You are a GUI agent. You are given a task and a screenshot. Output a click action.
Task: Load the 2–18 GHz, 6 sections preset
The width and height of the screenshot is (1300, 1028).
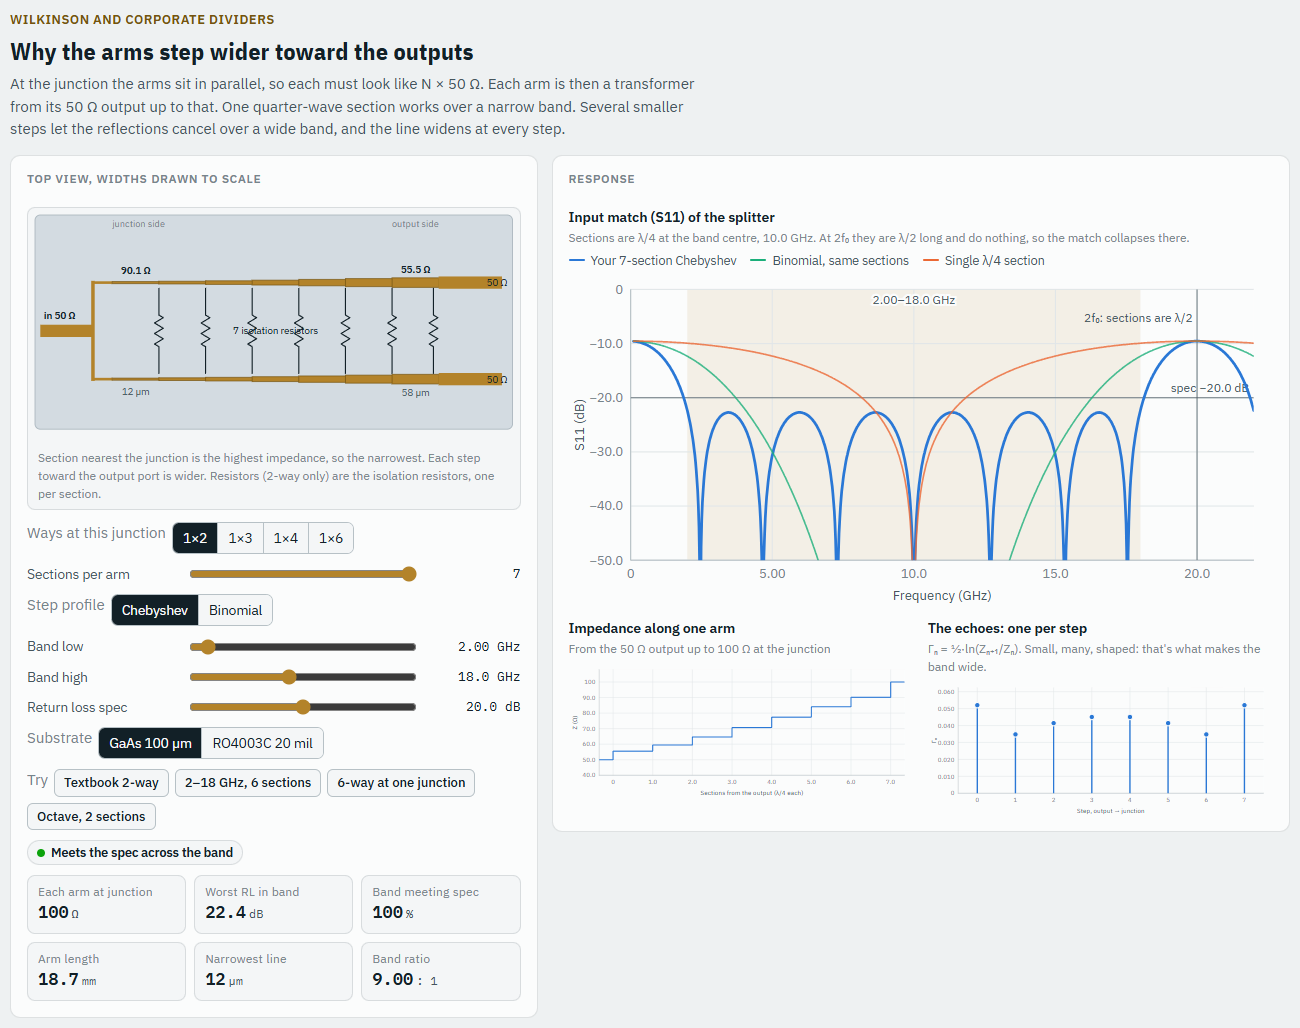click(x=248, y=783)
